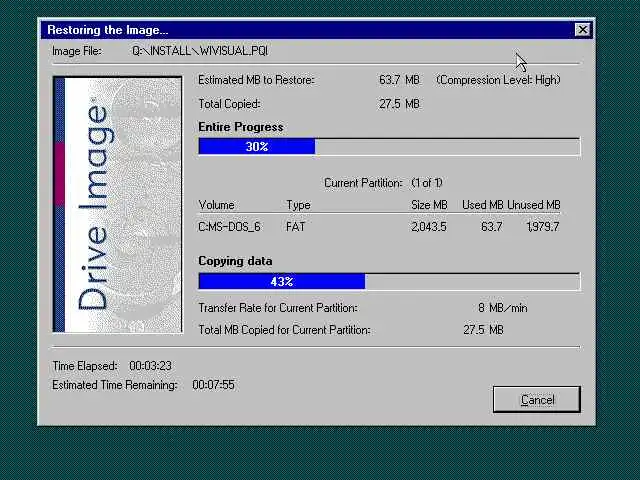Click the 'Copying data' heading

pyautogui.click(x=235, y=261)
